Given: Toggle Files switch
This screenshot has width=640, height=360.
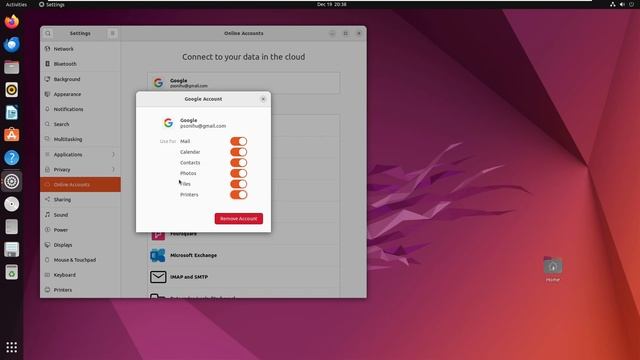Looking at the screenshot, I should tap(239, 184).
